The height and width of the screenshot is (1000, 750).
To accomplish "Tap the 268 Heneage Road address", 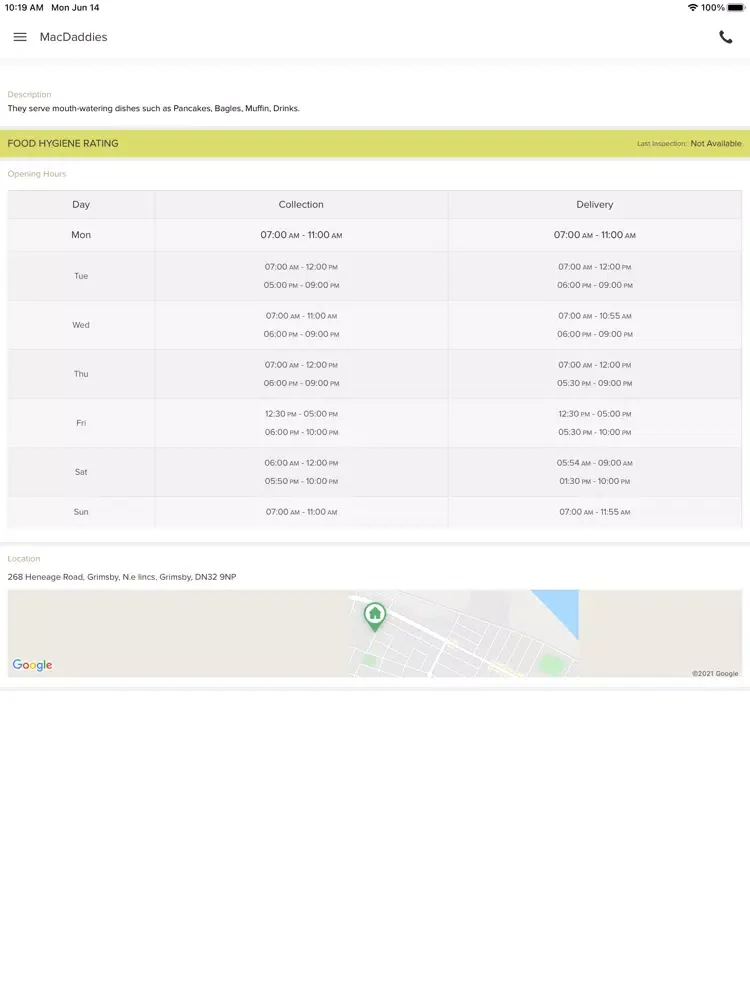I will 122,577.
